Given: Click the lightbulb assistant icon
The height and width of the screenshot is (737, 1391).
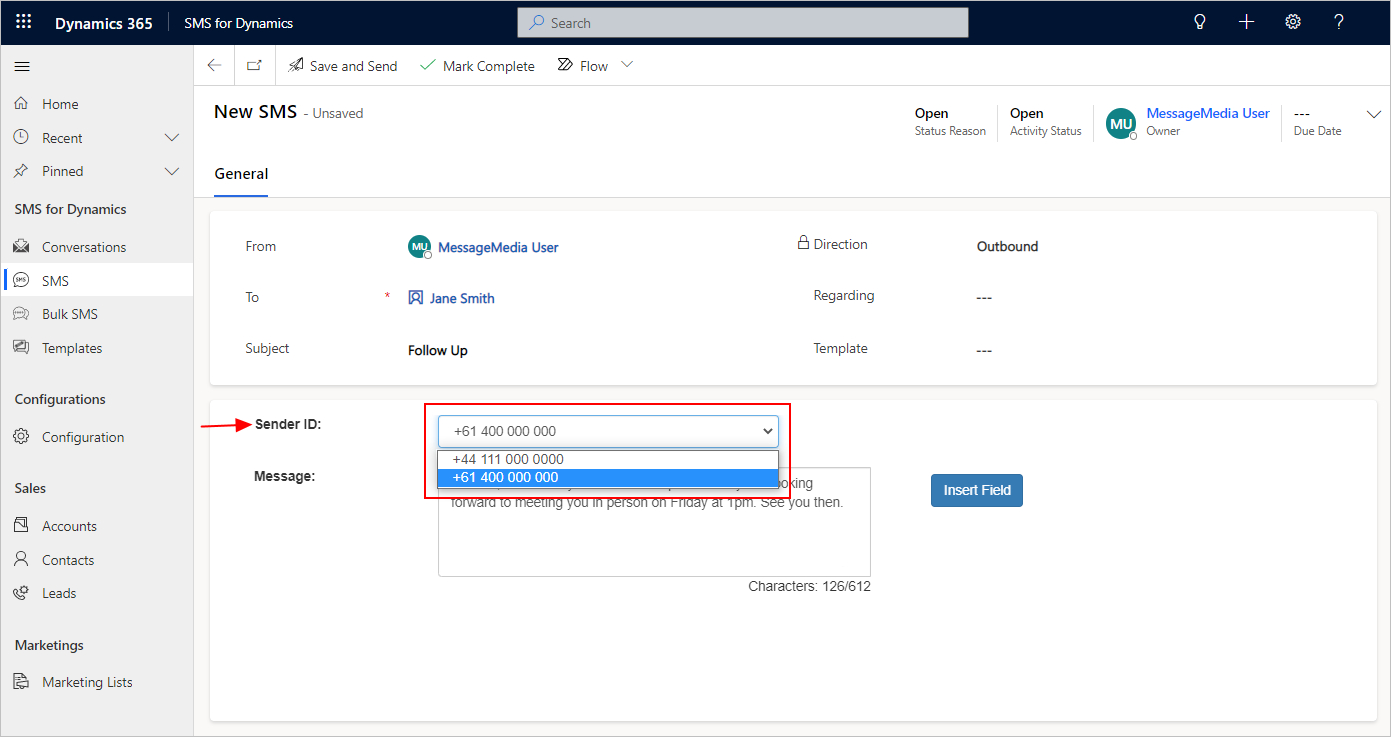Looking at the screenshot, I should tap(1200, 22).
